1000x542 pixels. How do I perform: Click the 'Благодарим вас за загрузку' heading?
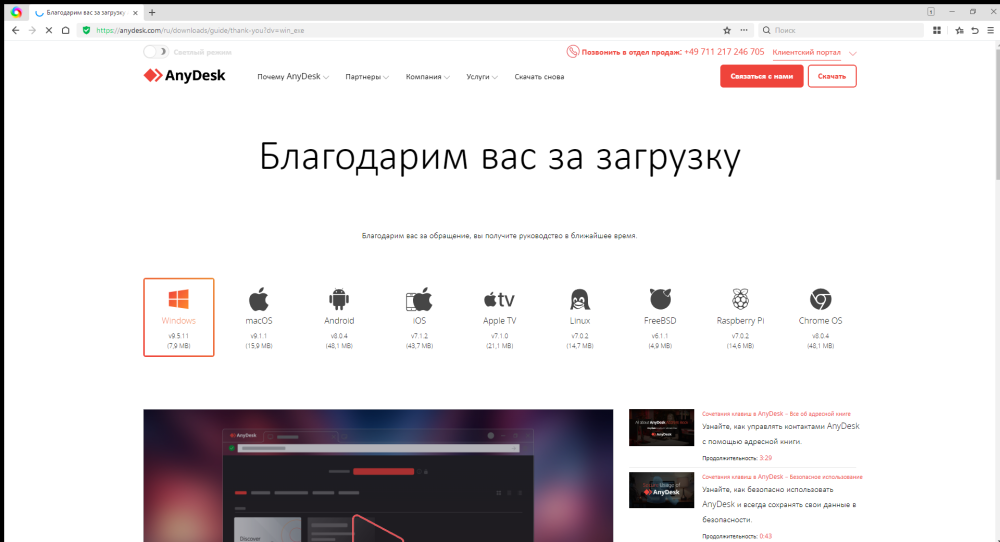499,157
